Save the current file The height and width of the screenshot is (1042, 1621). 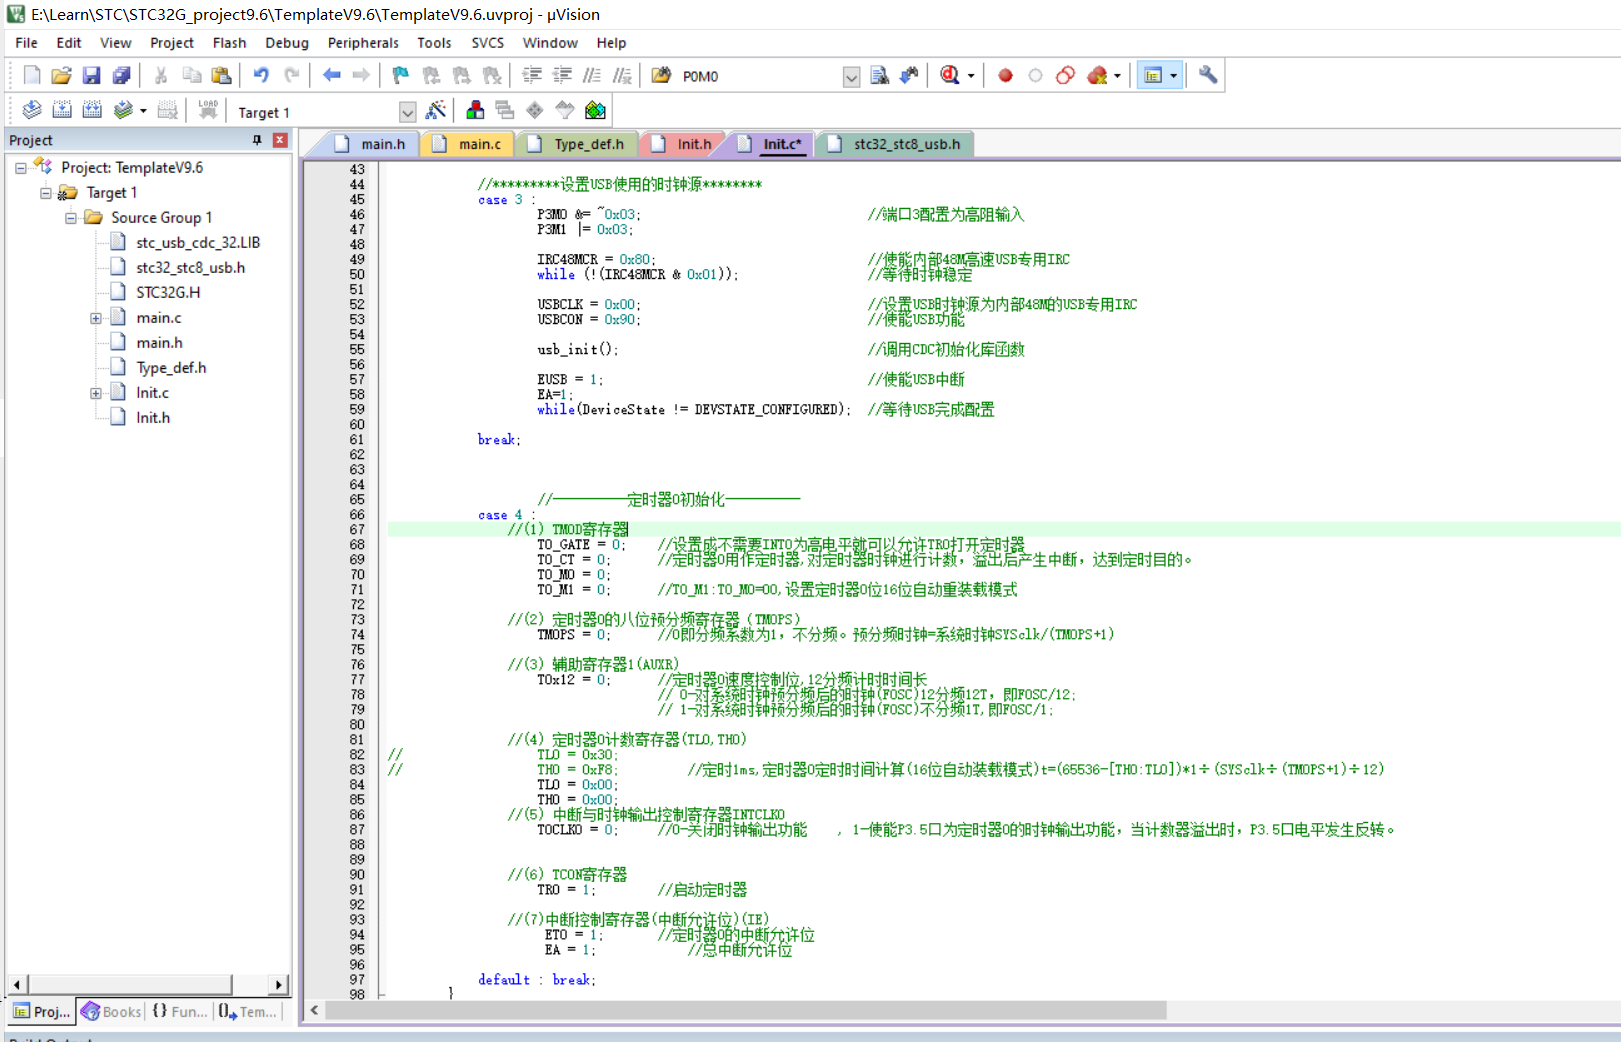click(x=91, y=75)
